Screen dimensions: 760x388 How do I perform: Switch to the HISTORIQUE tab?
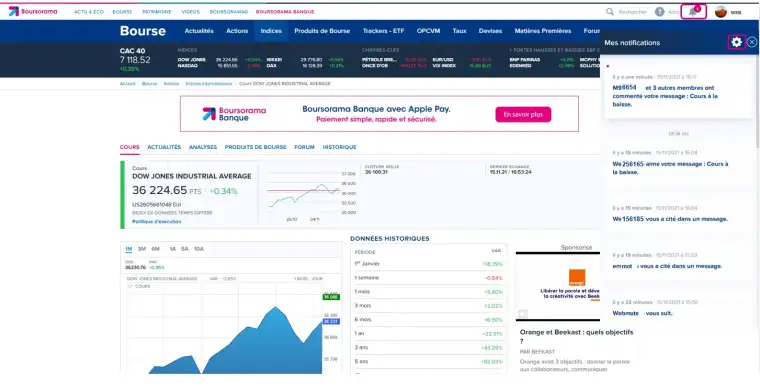(x=339, y=147)
